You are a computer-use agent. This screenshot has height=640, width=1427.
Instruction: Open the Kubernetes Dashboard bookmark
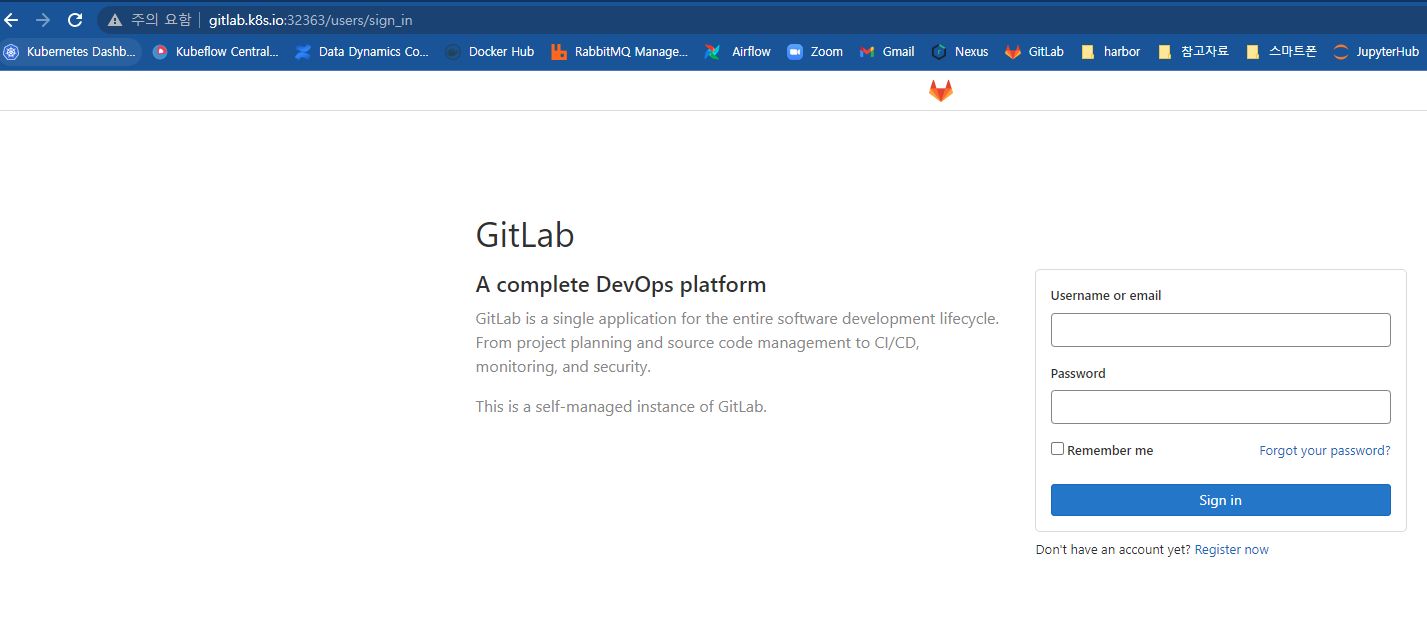point(70,52)
